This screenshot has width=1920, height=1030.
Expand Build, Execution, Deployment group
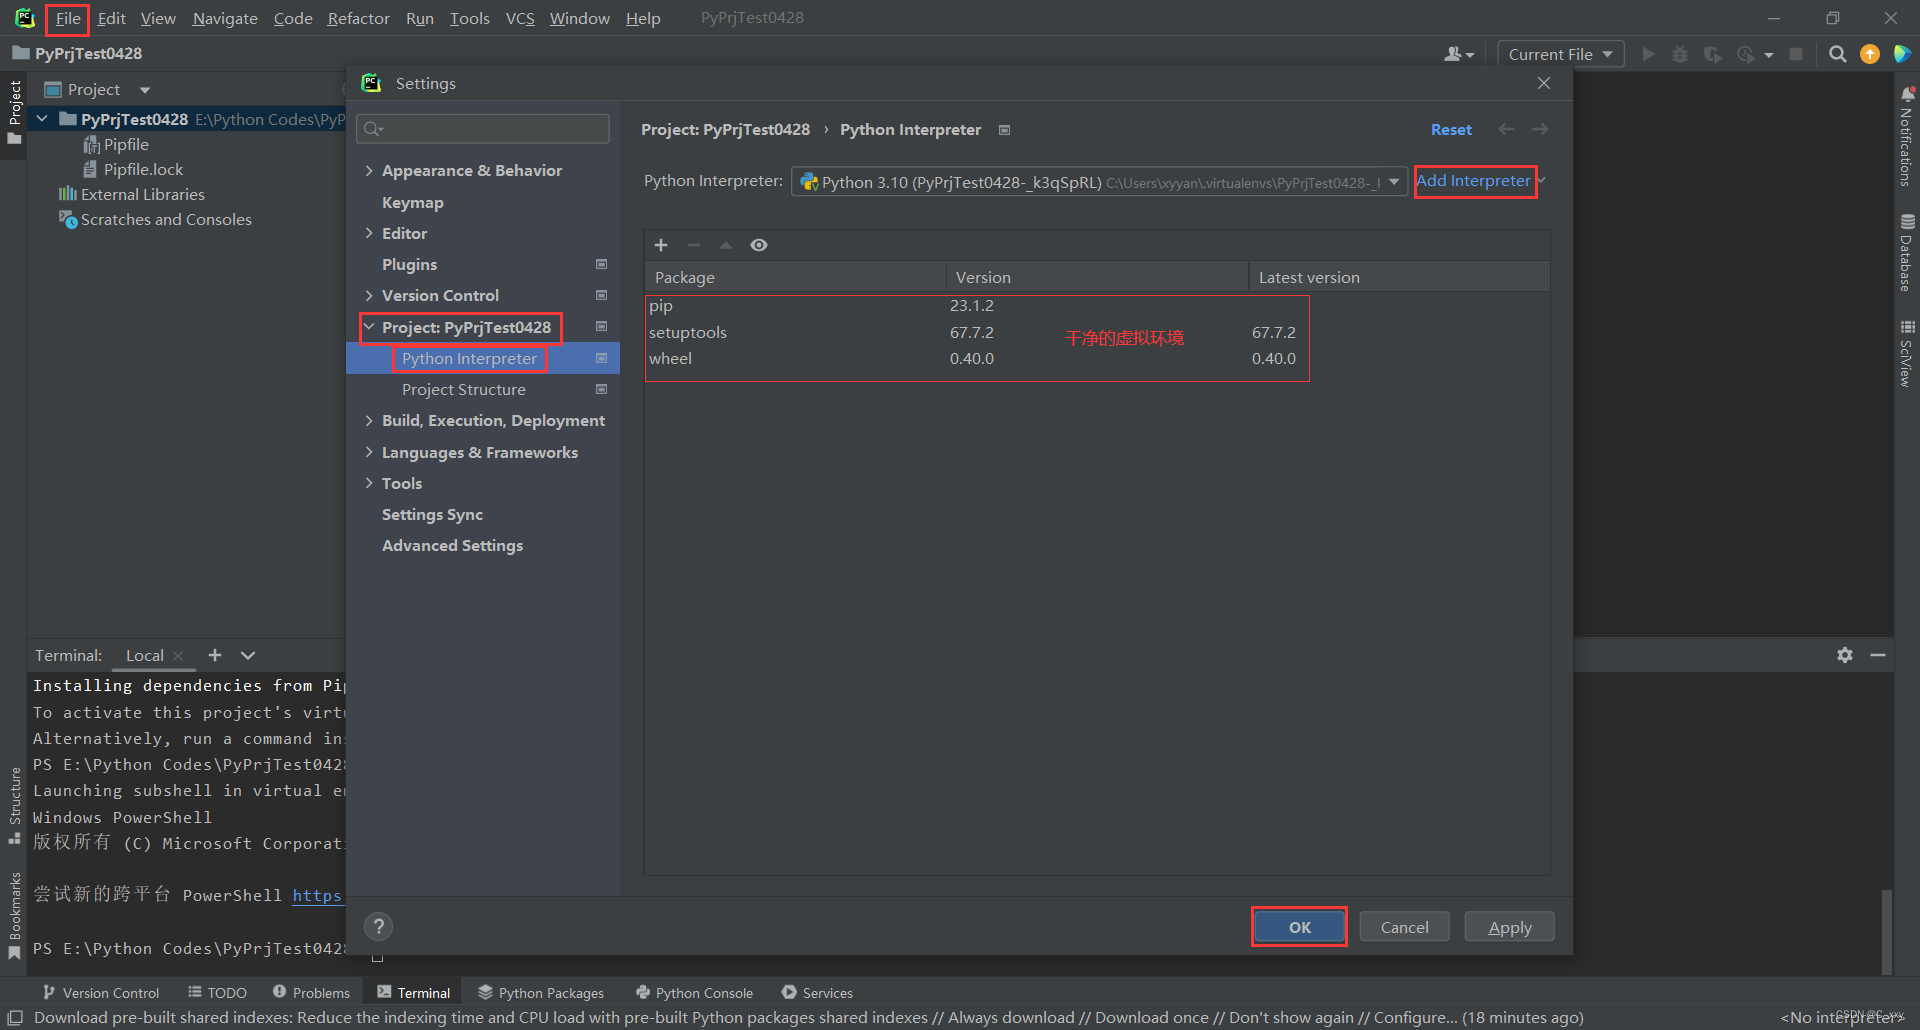pos(369,421)
